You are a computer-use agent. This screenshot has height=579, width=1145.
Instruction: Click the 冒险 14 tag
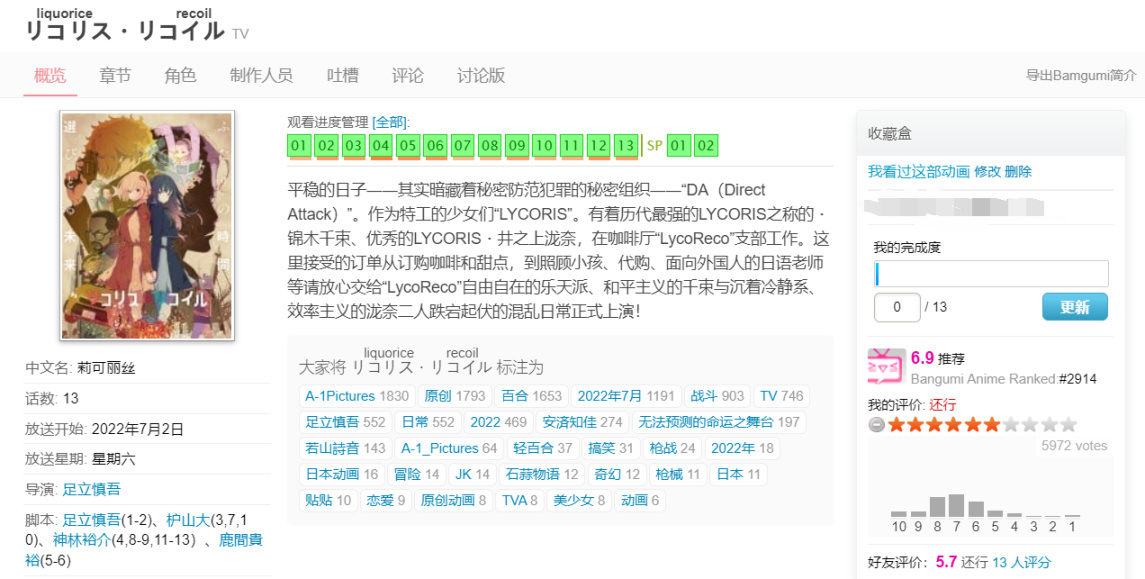(x=416, y=475)
